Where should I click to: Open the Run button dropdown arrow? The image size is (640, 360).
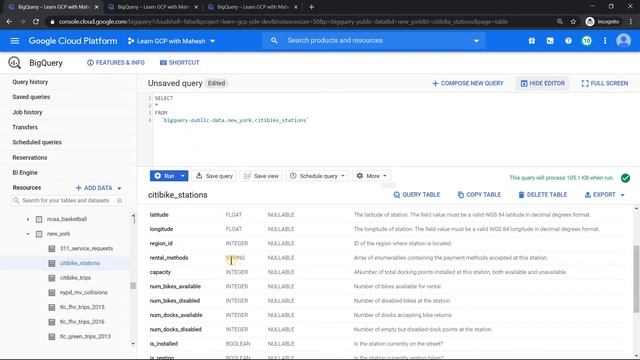coord(183,176)
